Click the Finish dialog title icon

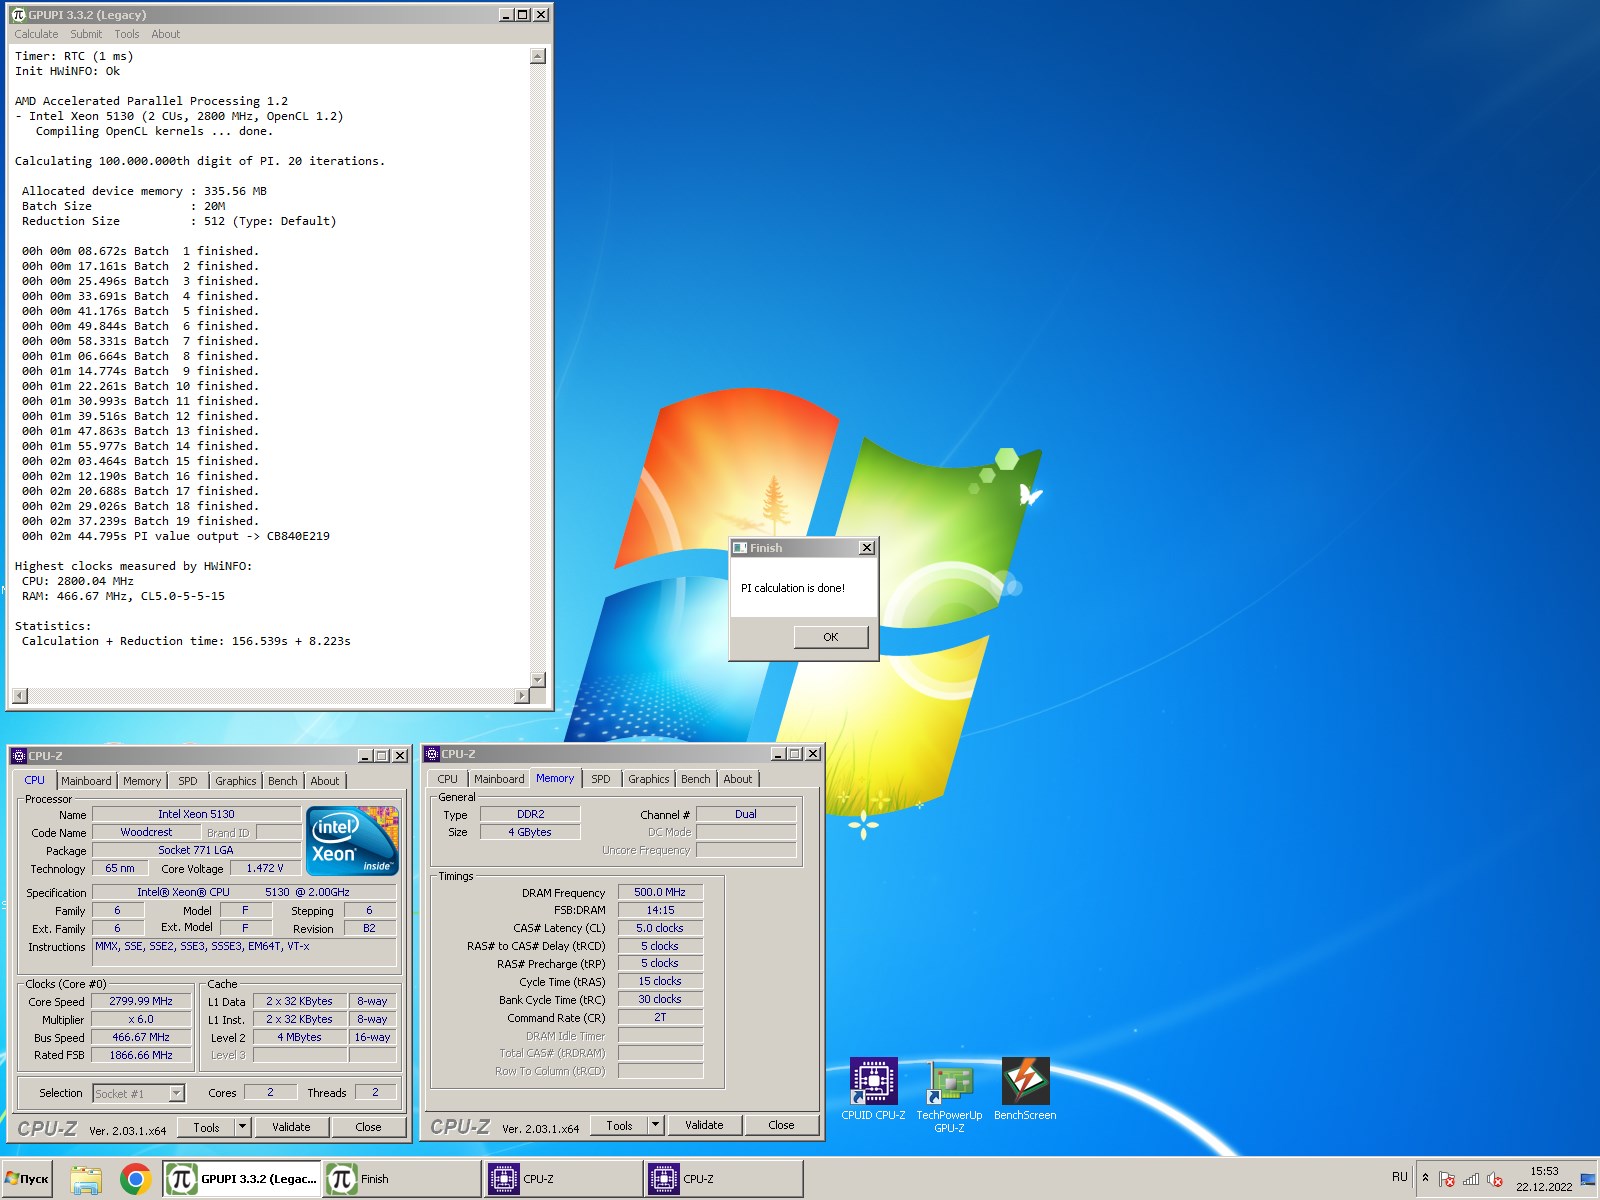tap(740, 548)
